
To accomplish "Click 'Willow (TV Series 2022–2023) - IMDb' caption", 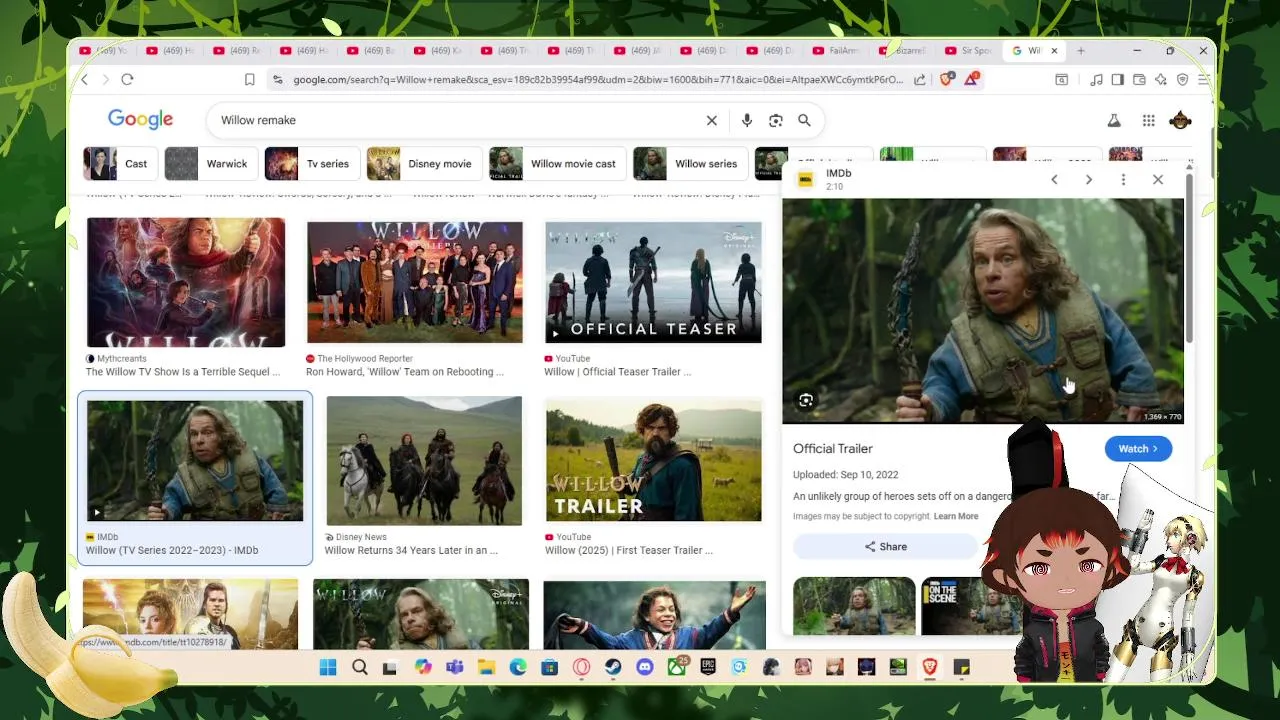I will click(x=172, y=550).
